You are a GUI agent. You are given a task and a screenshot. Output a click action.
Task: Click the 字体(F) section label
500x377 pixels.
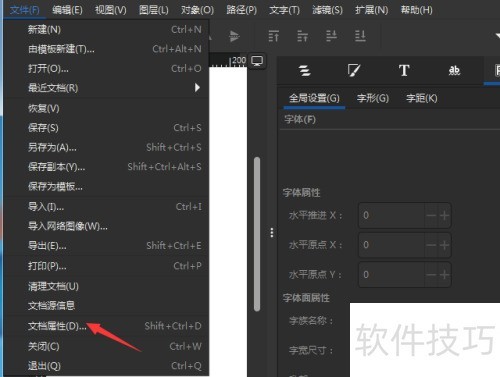300,119
